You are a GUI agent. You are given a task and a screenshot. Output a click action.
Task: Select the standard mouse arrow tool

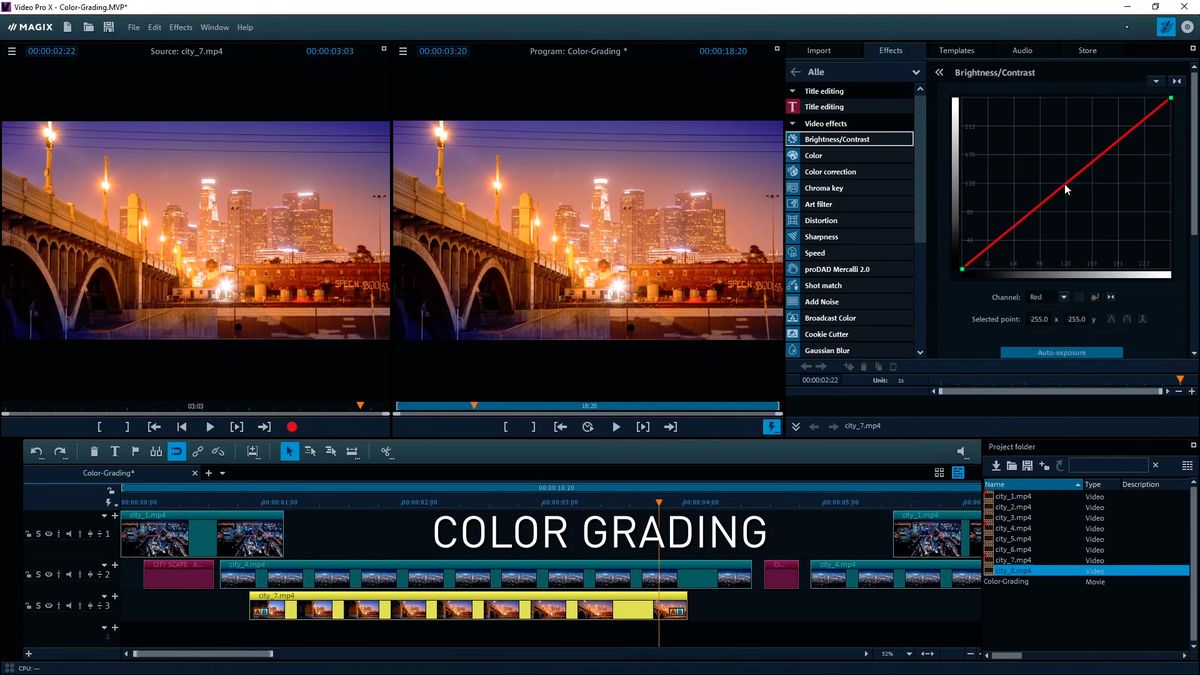coord(289,452)
